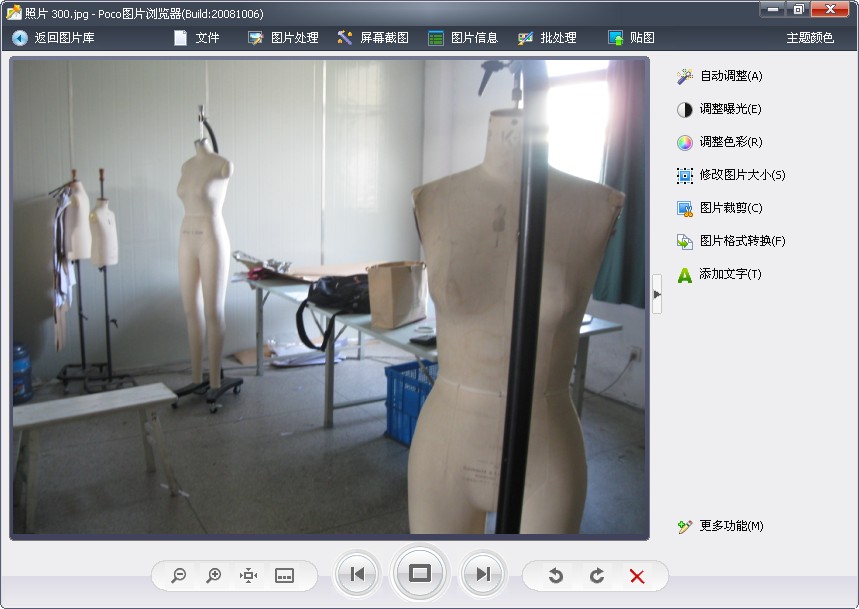Open the 屏幕截图 menu
This screenshot has height=609, width=859.
tap(373, 38)
